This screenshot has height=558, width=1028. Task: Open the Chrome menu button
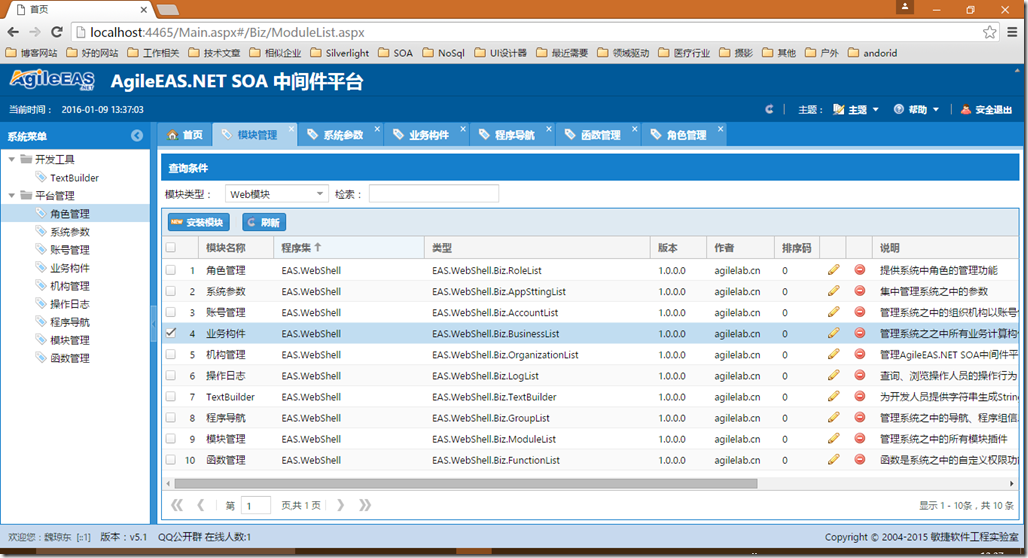[1012, 31]
